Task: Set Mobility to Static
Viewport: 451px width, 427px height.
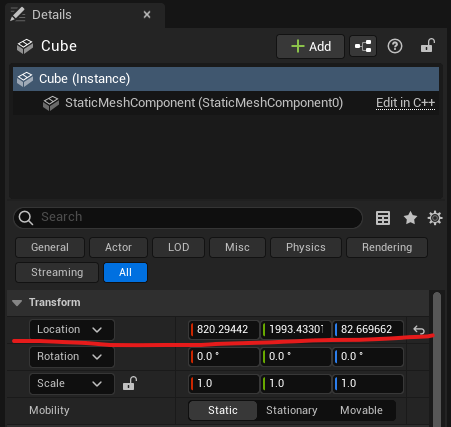Action: click(223, 410)
